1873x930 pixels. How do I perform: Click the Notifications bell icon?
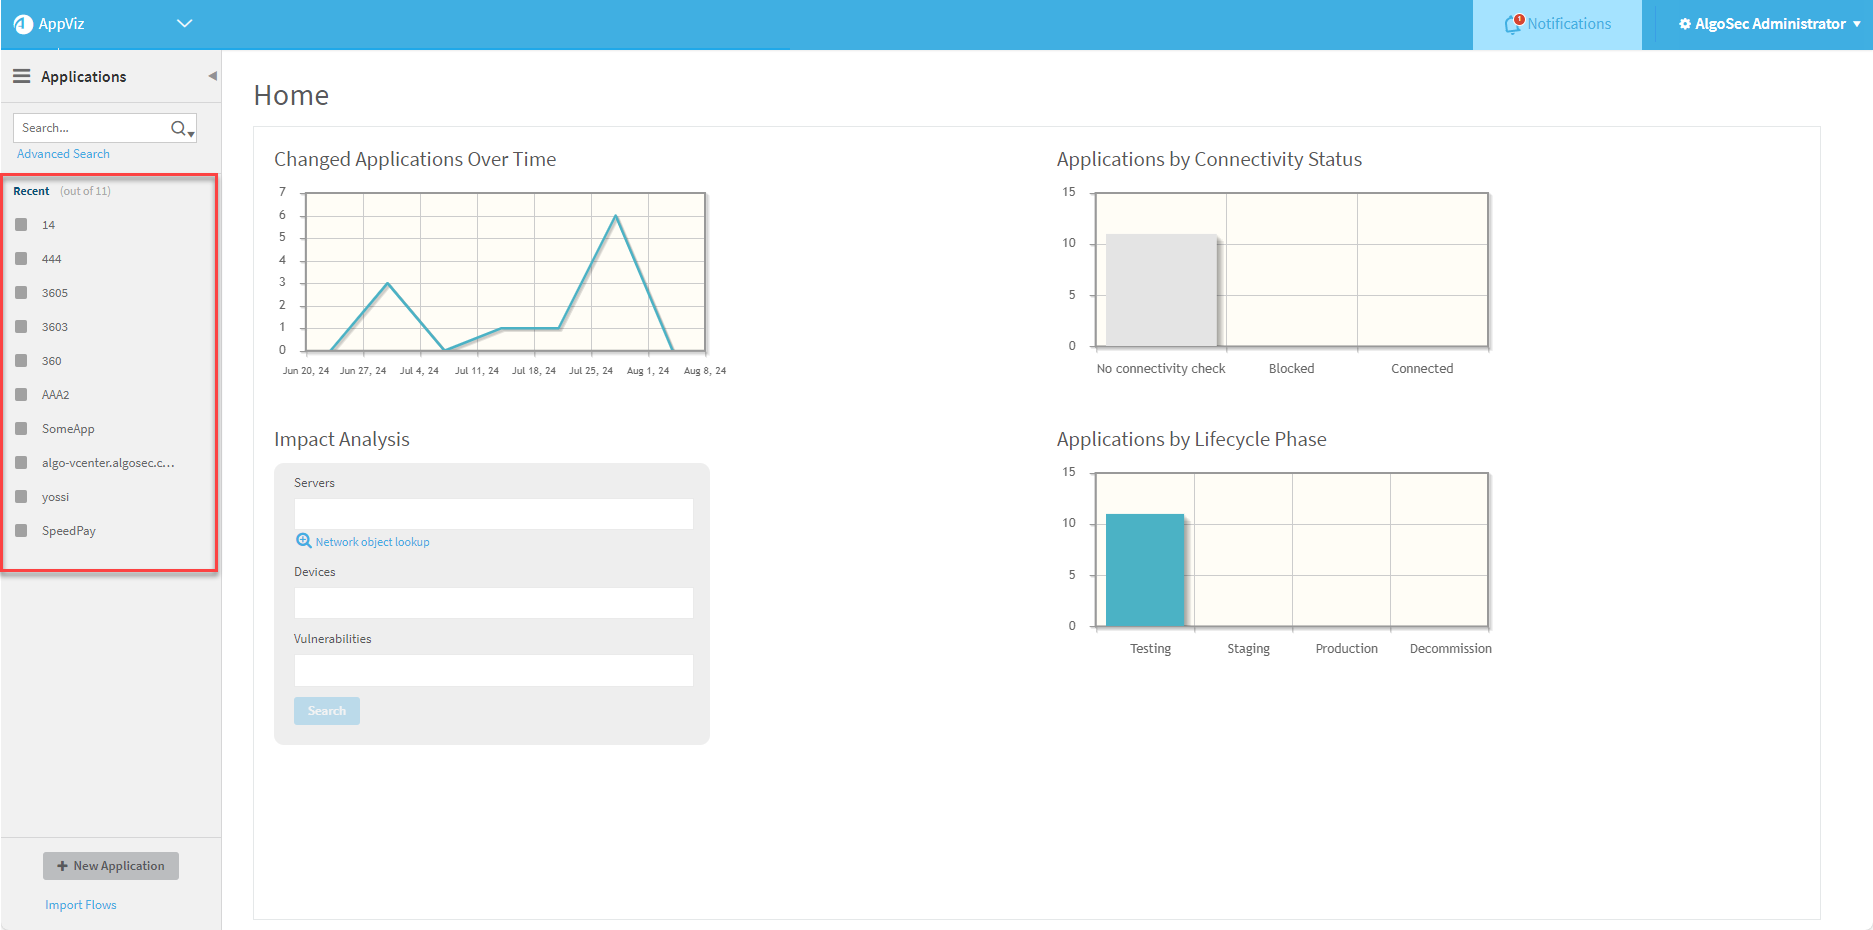[x=1513, y=24]
